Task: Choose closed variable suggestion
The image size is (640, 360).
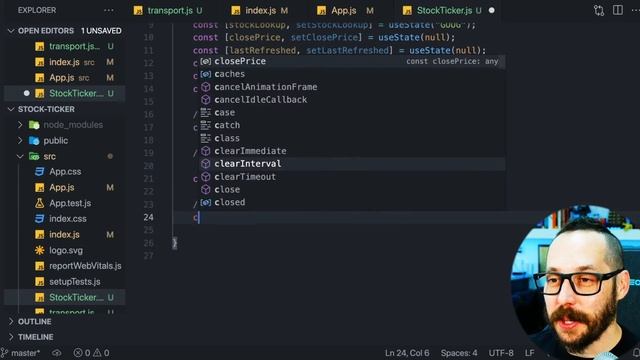Action: pyautogui.click(x=352, y=202)
